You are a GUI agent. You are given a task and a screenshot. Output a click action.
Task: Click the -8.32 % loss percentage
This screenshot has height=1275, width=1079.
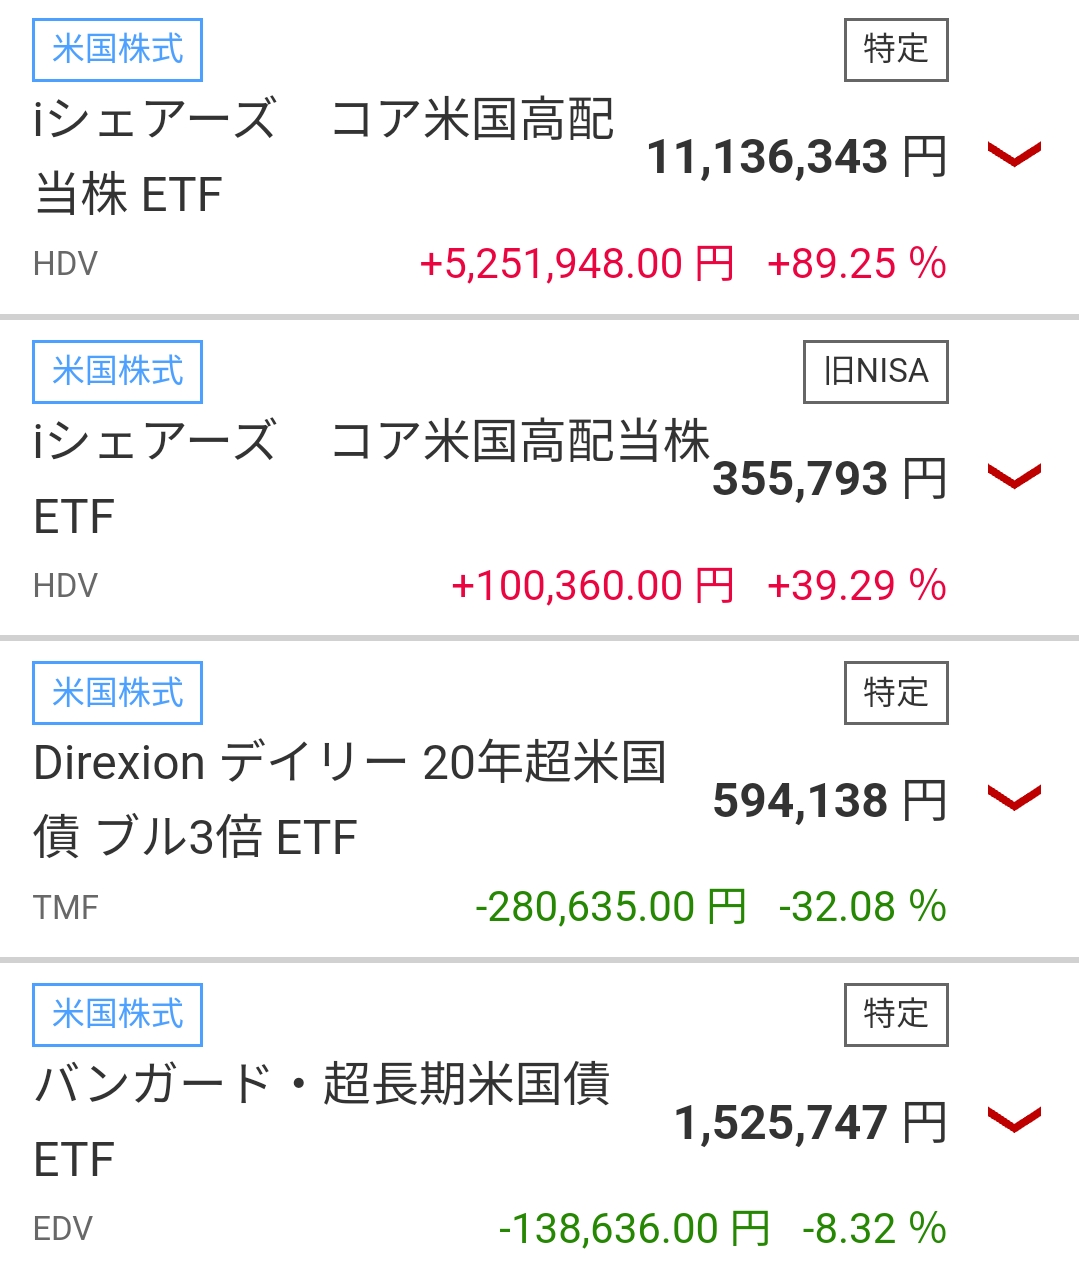(874, 1229)
